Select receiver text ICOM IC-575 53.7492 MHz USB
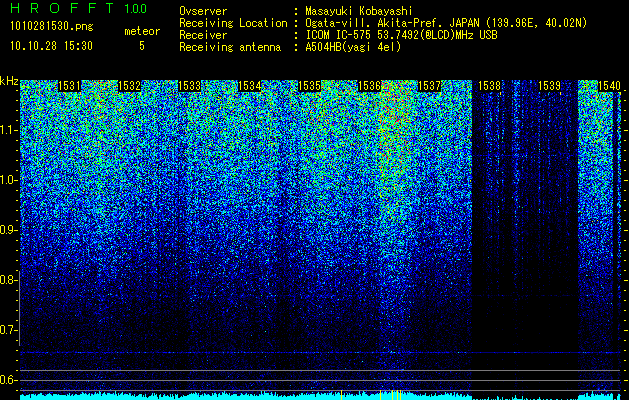 click(x=401, y=35)
